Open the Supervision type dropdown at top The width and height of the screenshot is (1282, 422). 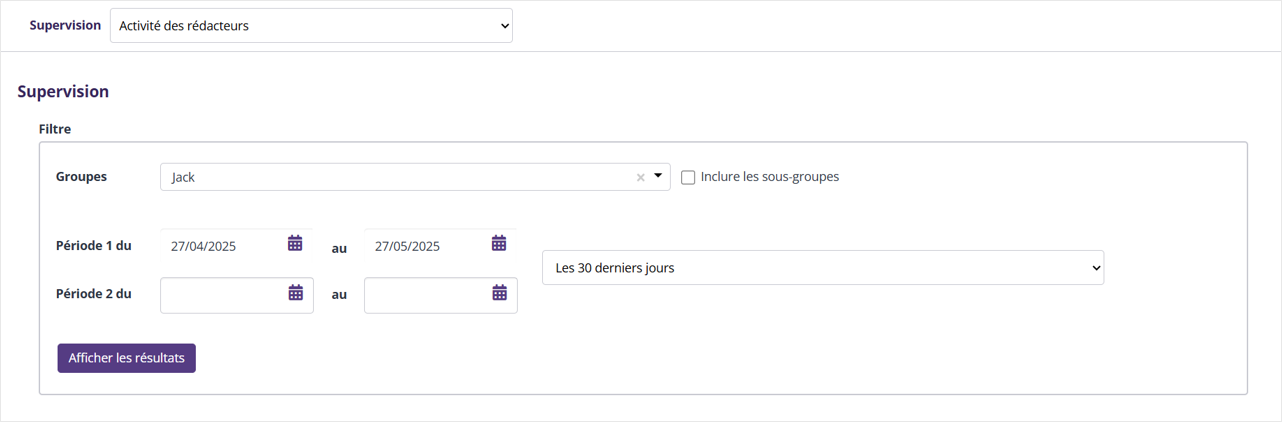coord(311,26)
